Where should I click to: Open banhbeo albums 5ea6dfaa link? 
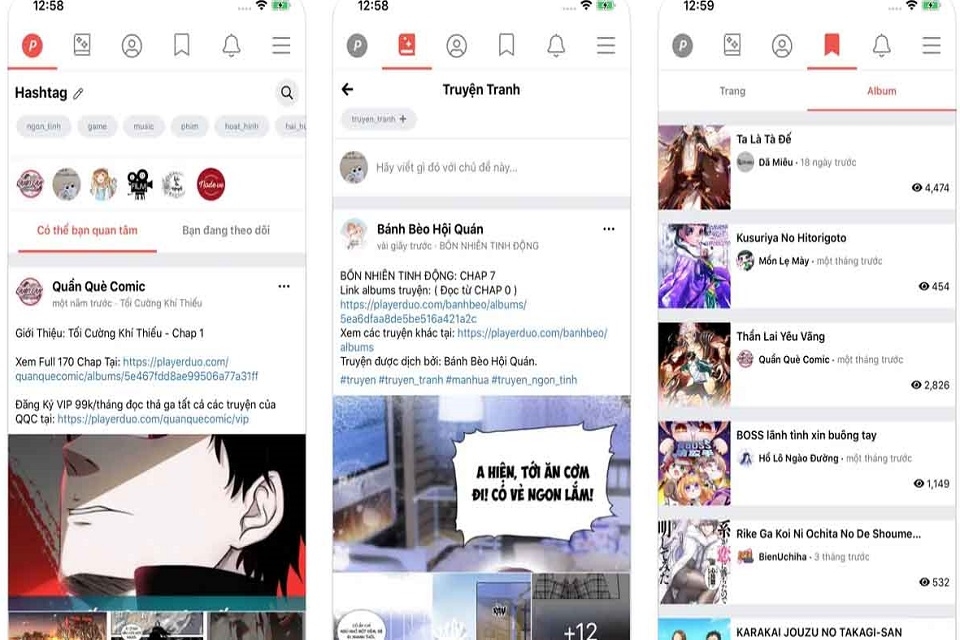coord(433,311)
